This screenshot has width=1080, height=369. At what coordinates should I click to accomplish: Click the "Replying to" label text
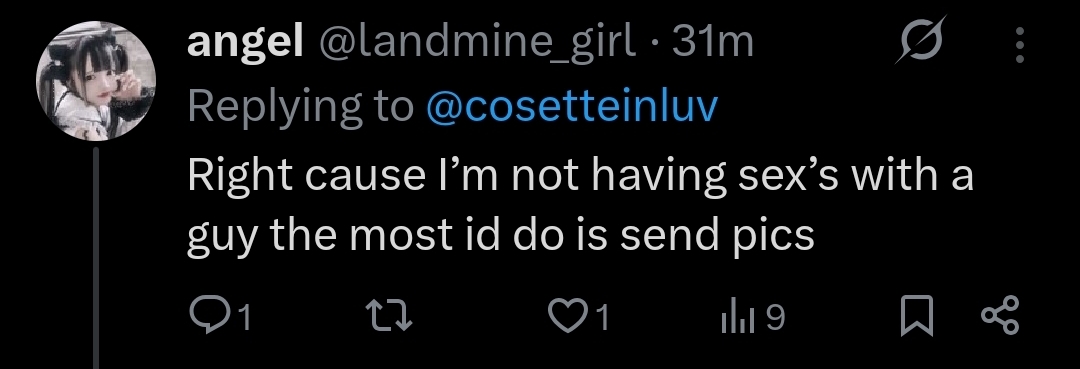(x=300, y=107)
